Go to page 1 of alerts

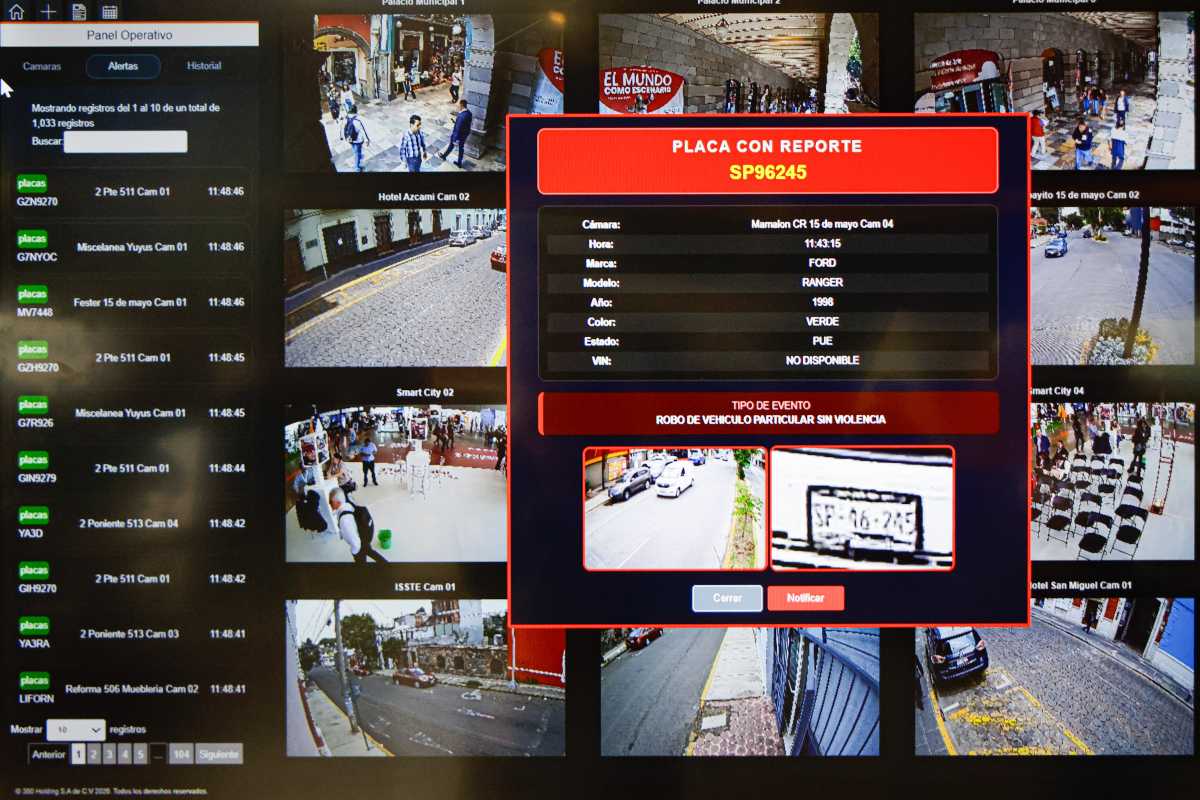78,754
